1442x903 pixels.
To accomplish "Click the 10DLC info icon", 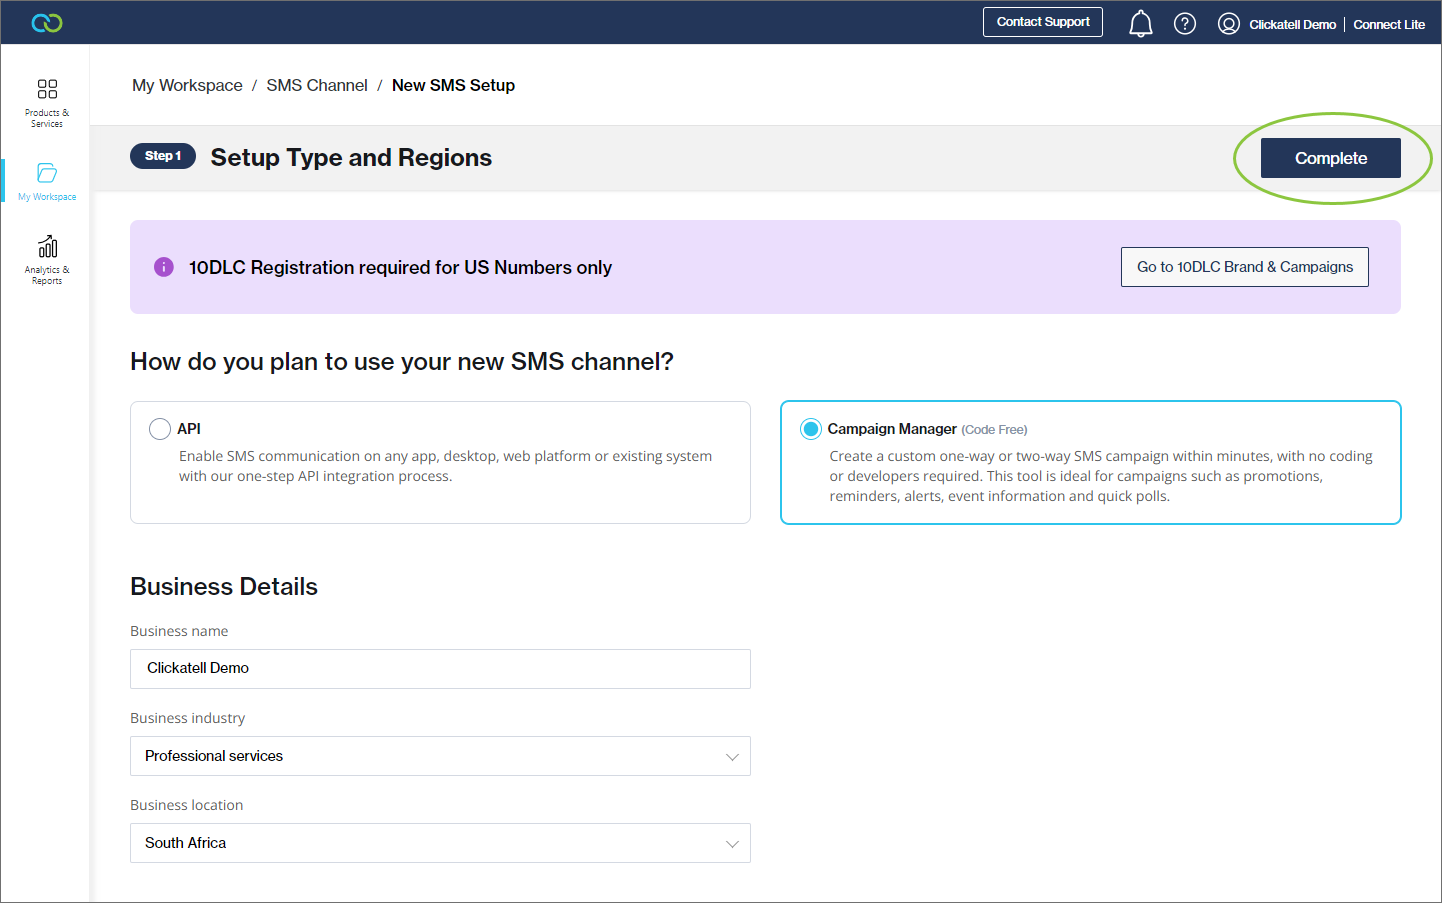I will pyautogui.click(x=164, y=267).
